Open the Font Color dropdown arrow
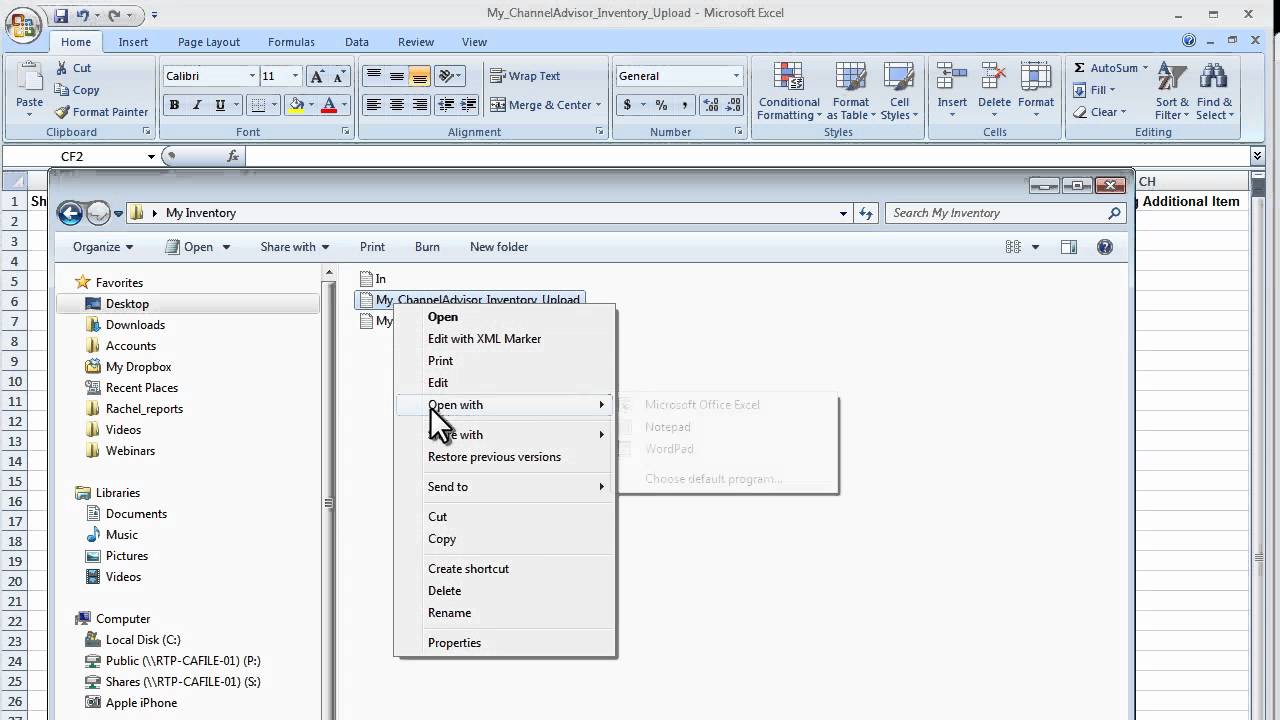 [x=344, y=105]
